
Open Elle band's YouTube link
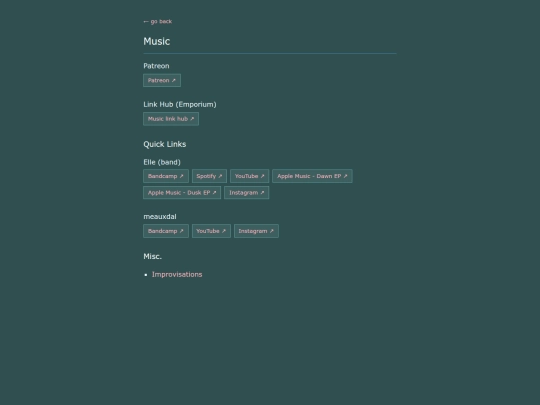249,176
